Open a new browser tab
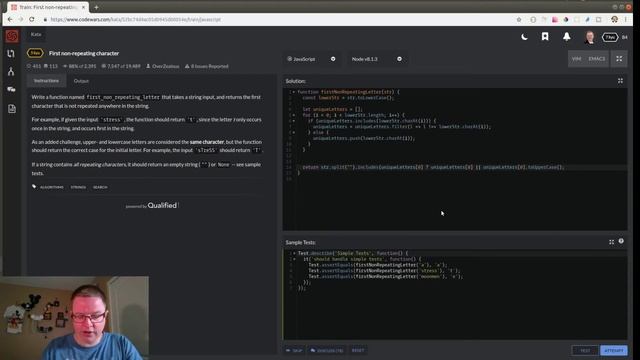Viewport: 640px width, 360px height. pos(96,7)
